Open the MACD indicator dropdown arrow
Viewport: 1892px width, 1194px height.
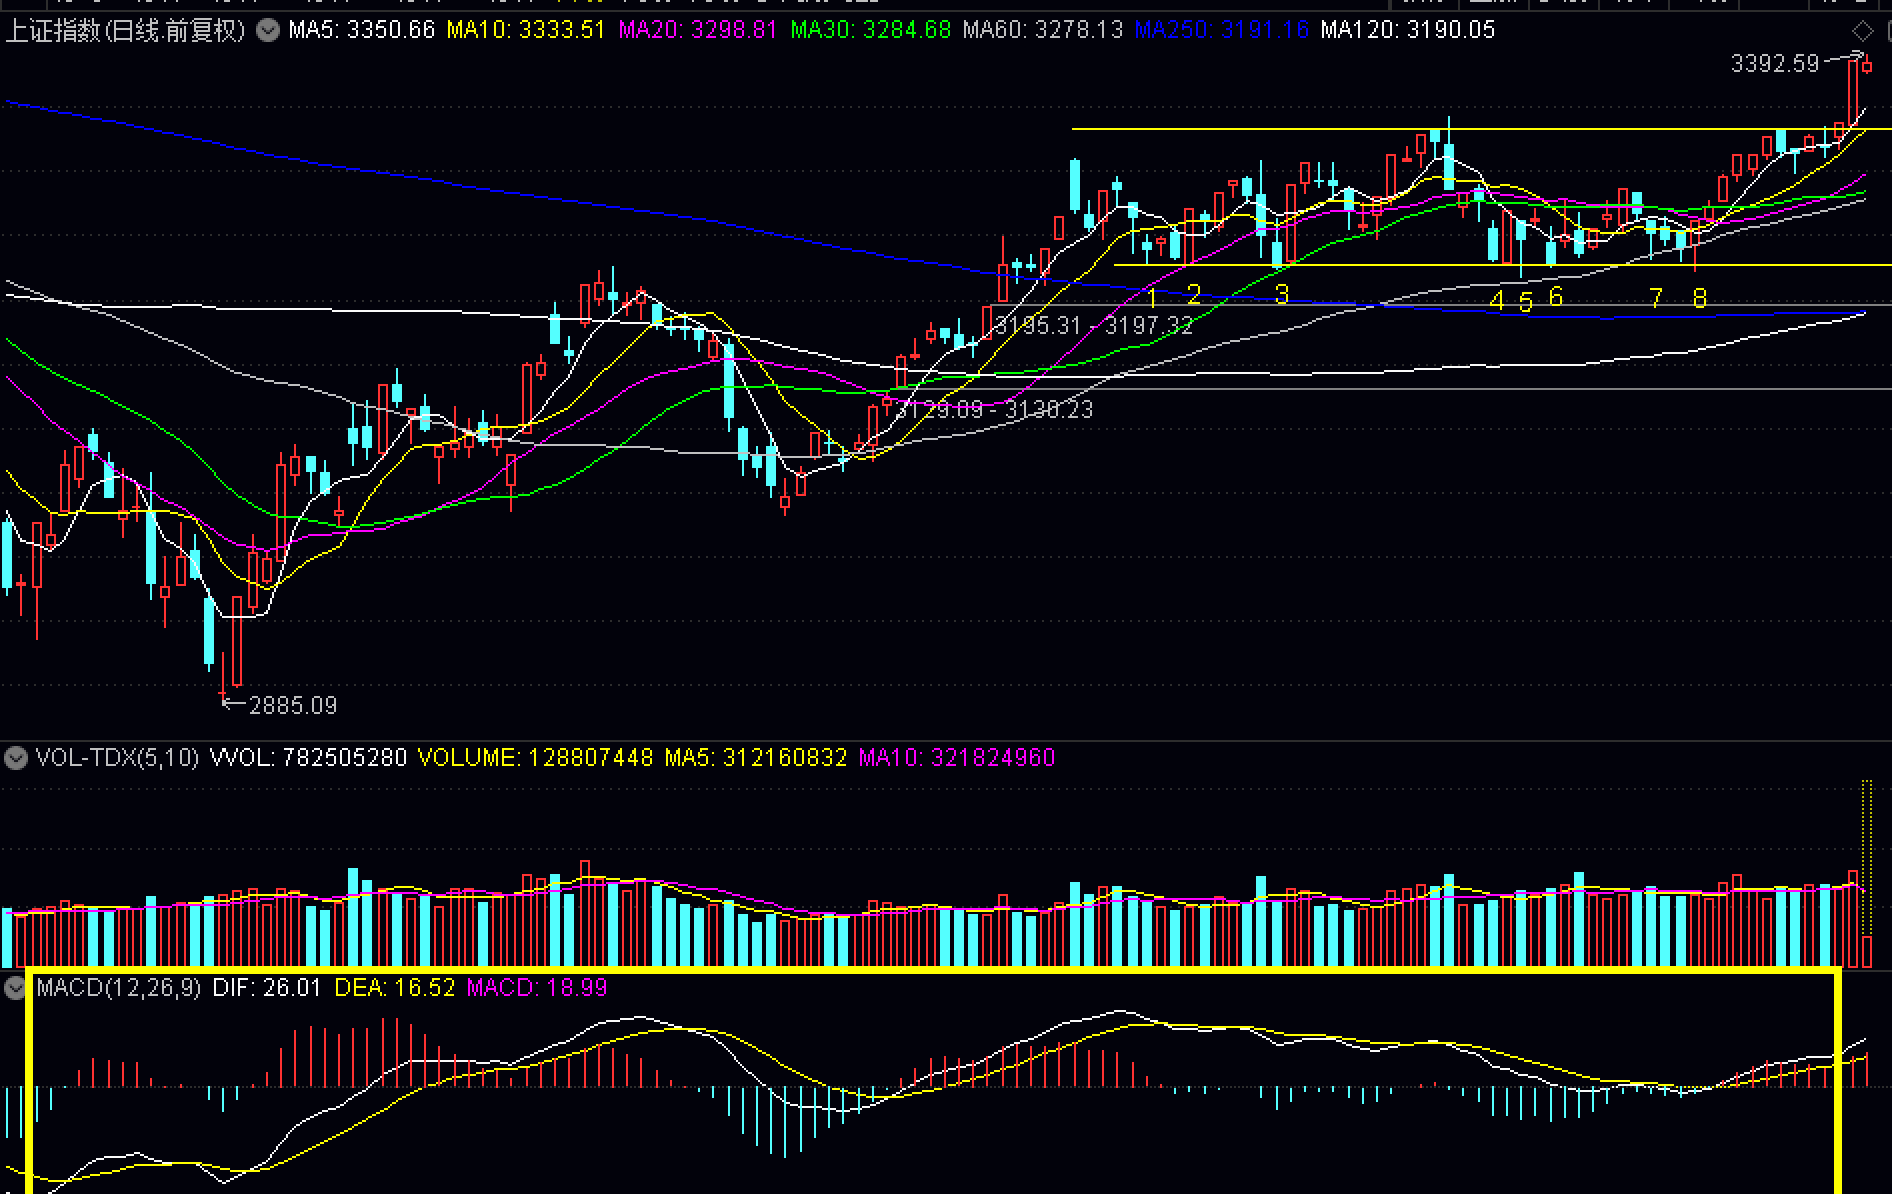15,988
